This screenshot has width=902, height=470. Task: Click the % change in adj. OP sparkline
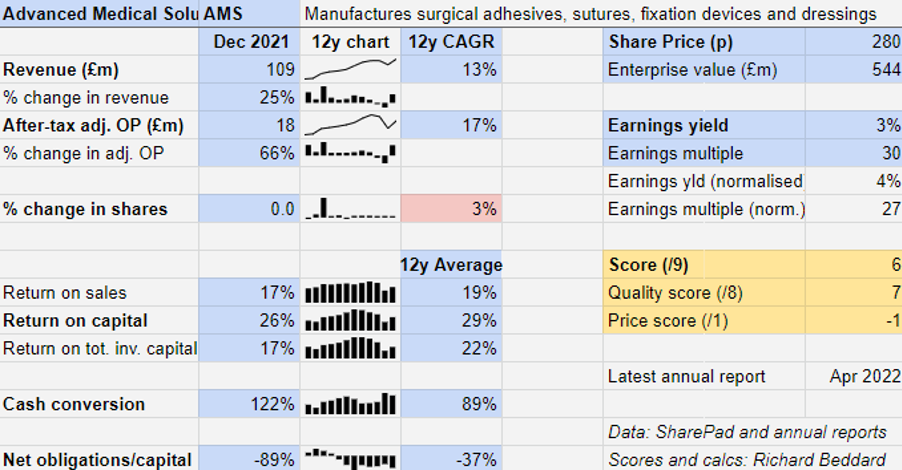[350, 154]
